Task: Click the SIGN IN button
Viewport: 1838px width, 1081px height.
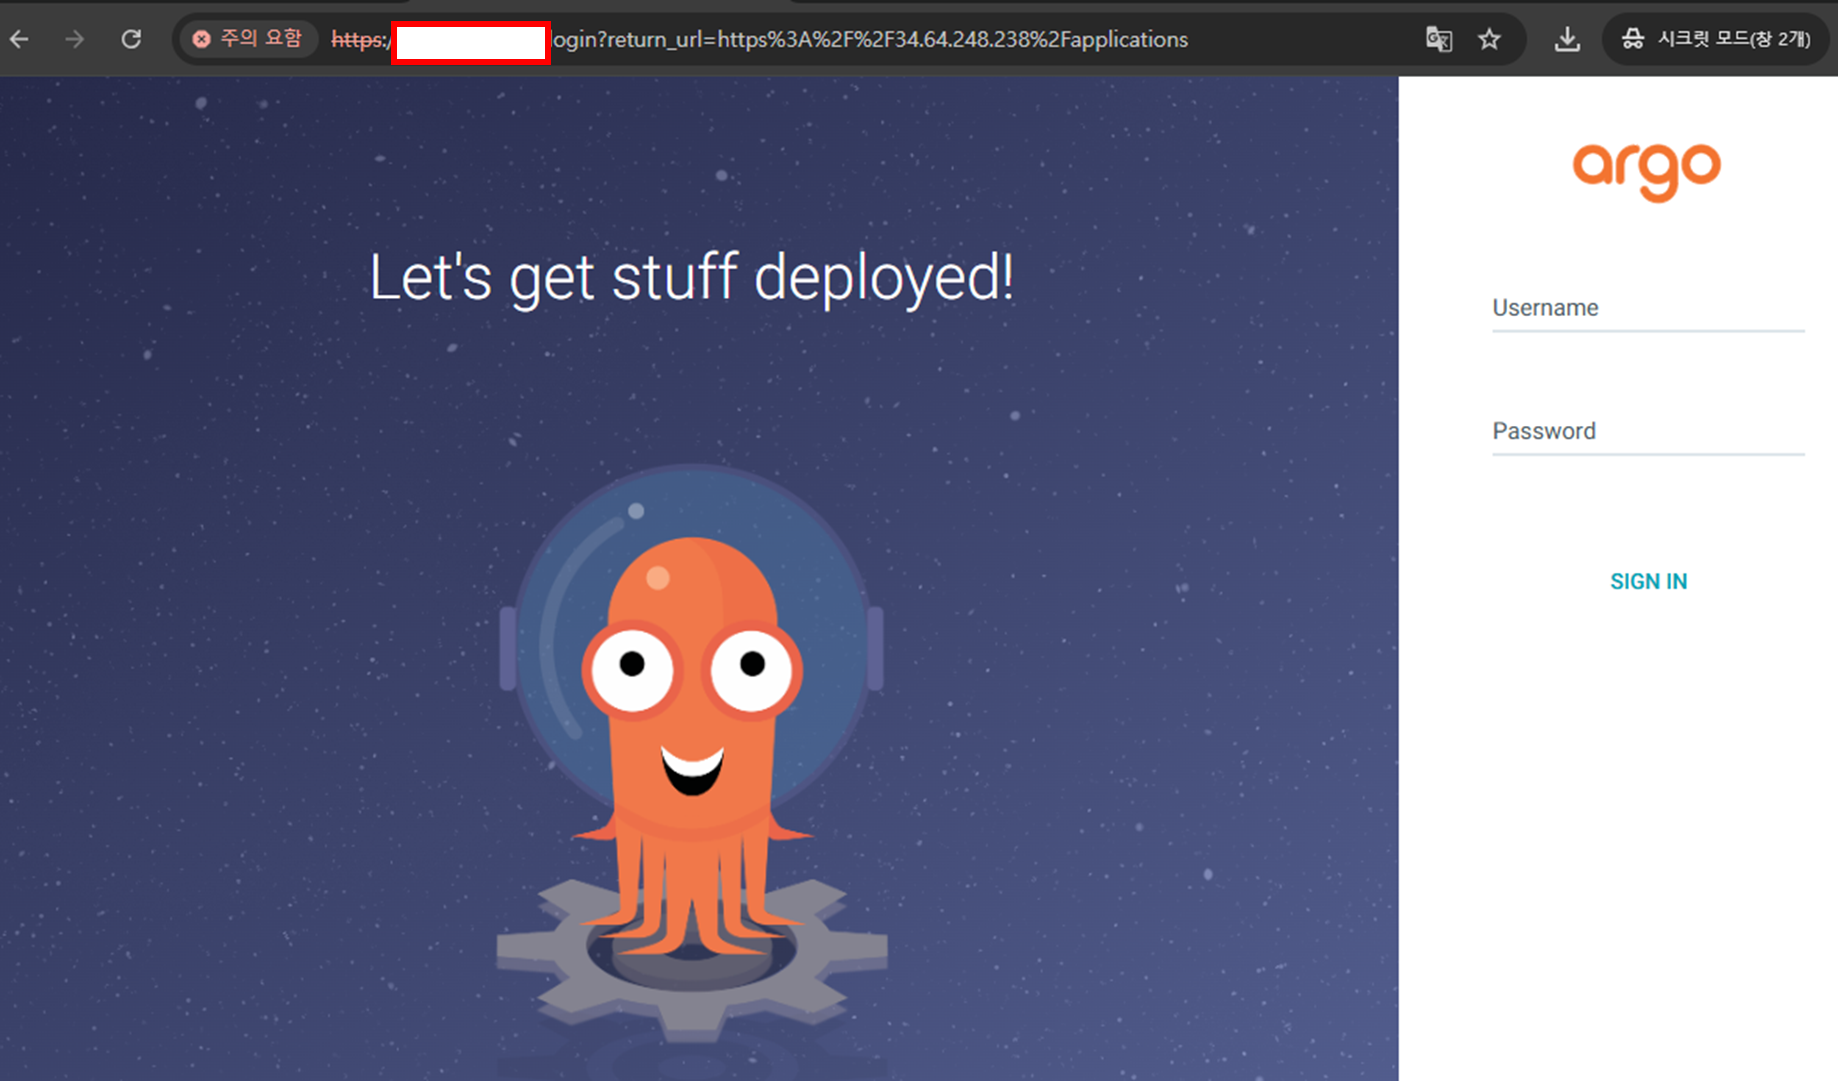Action: pos(1648,581)
